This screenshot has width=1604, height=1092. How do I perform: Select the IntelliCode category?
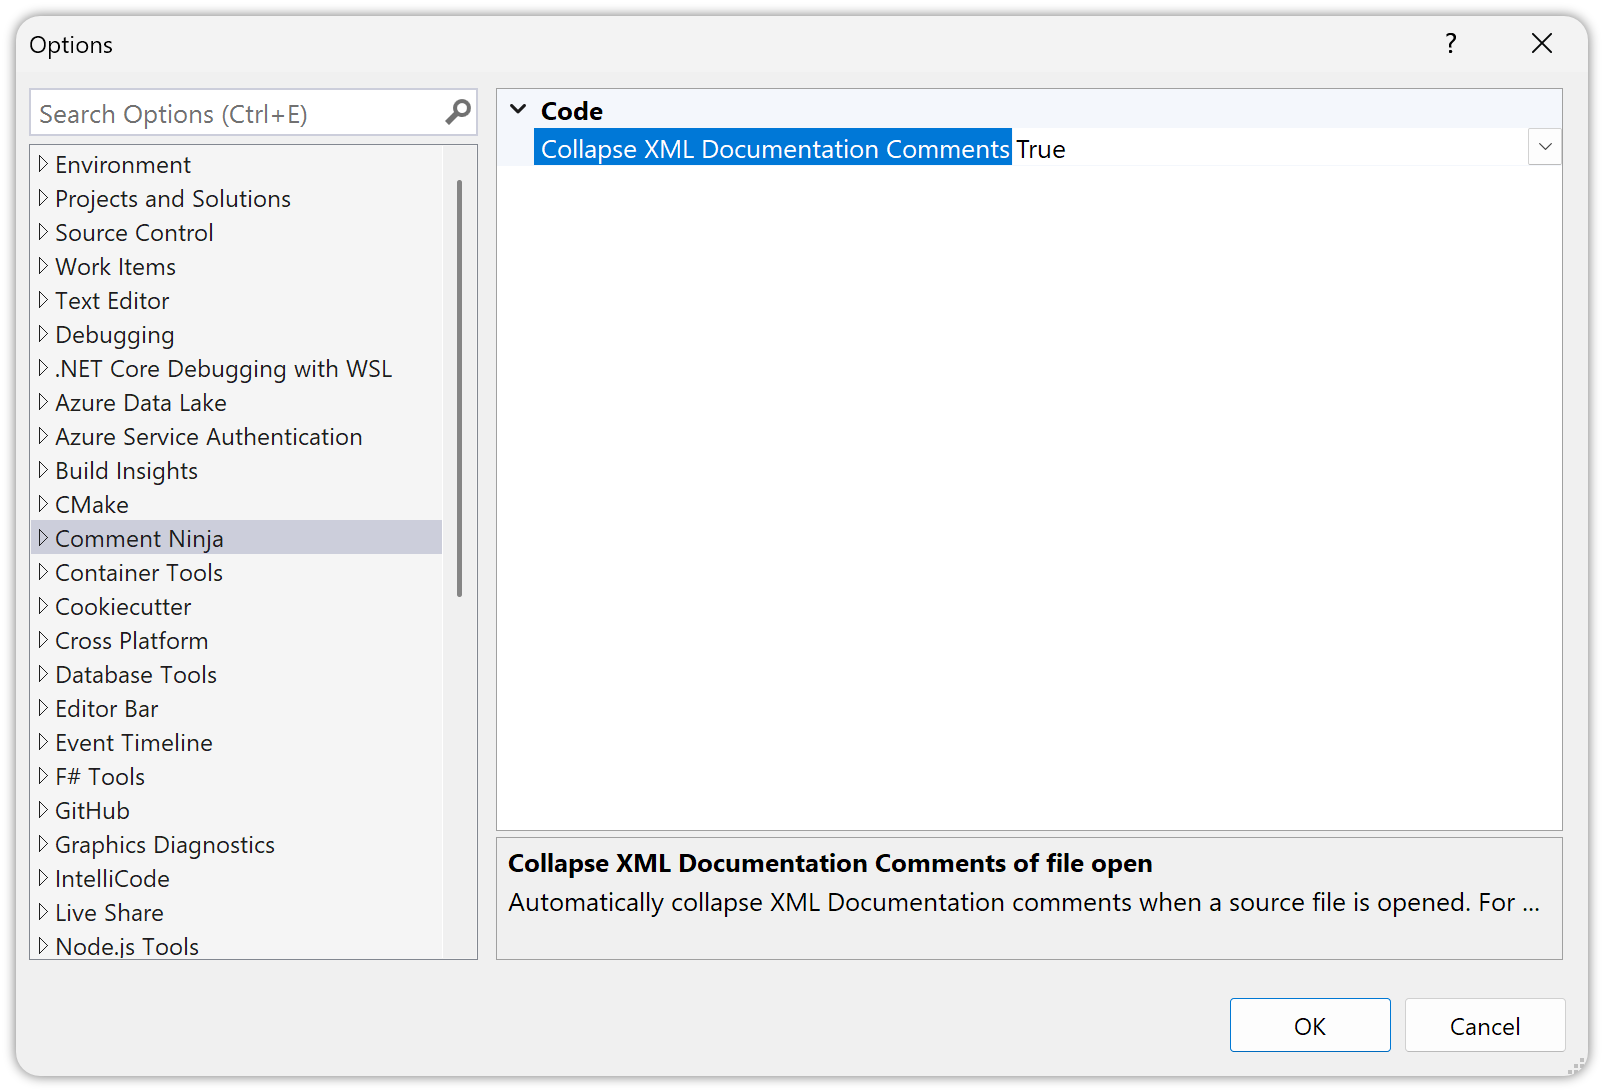coord(112,879)
